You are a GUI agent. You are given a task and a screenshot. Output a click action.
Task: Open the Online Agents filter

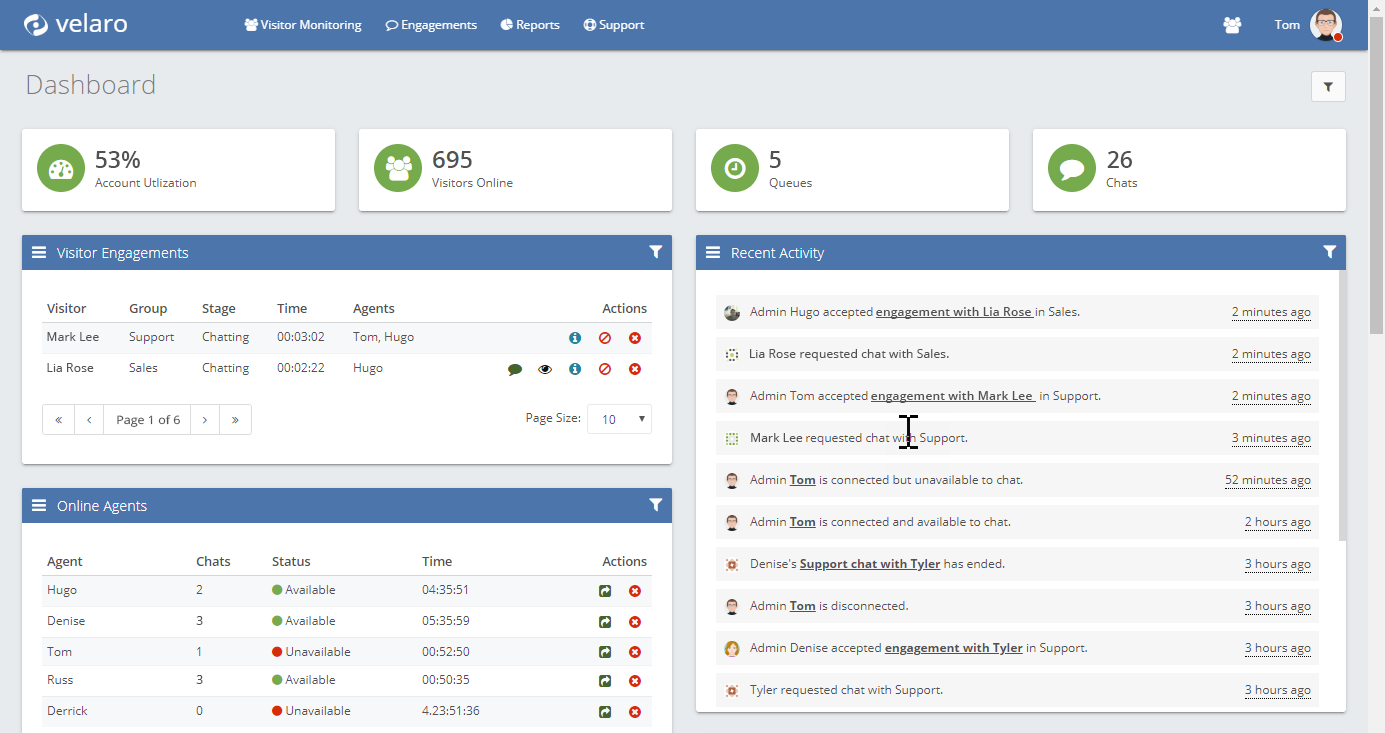pos(656,505)
